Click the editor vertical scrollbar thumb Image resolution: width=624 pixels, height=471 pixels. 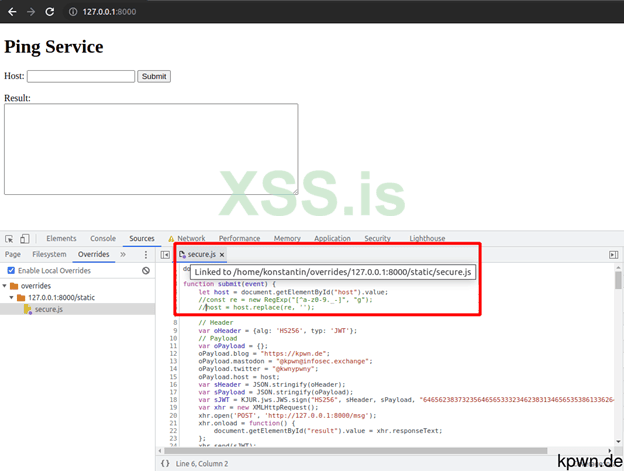point(618,280)
